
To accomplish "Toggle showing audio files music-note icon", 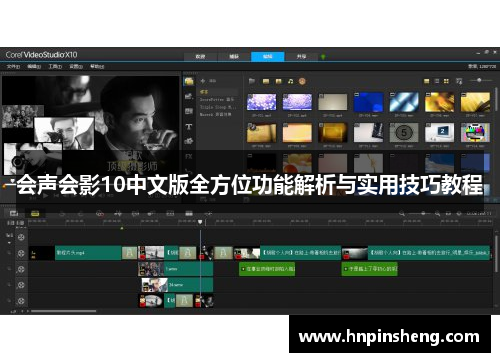I will tap(290, 81).
